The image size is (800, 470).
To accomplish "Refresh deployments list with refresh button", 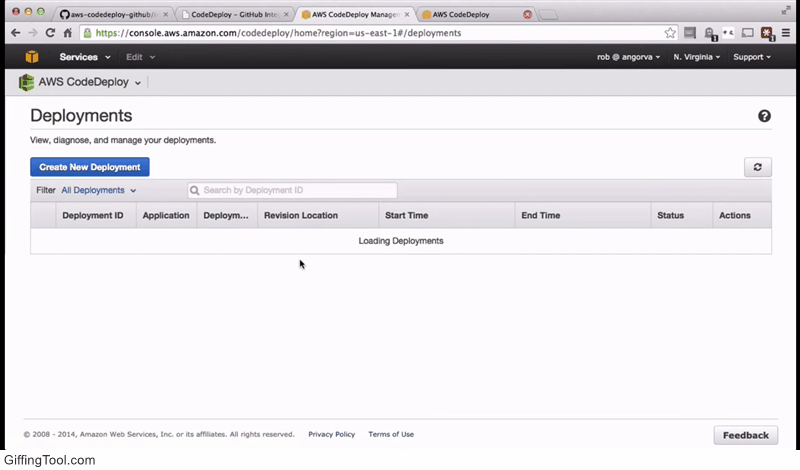I will (758, 167).
